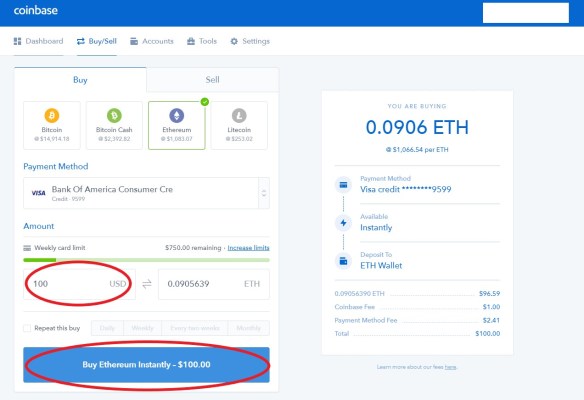Click the green Ethereum selected checkmark

click(204, 102)
